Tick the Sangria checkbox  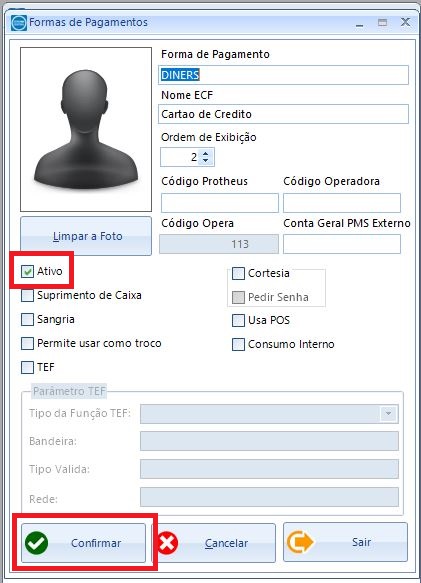[27, 319]
